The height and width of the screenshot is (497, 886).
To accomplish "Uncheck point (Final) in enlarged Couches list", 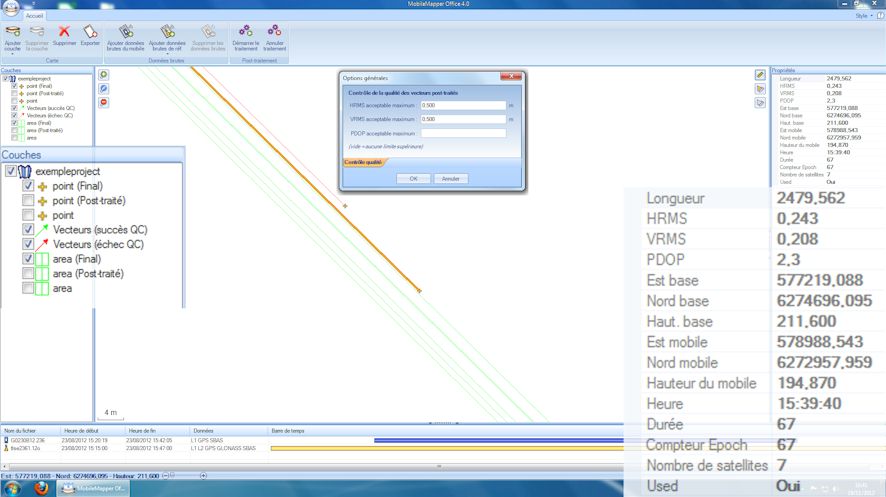I will [x=28, y=185].
